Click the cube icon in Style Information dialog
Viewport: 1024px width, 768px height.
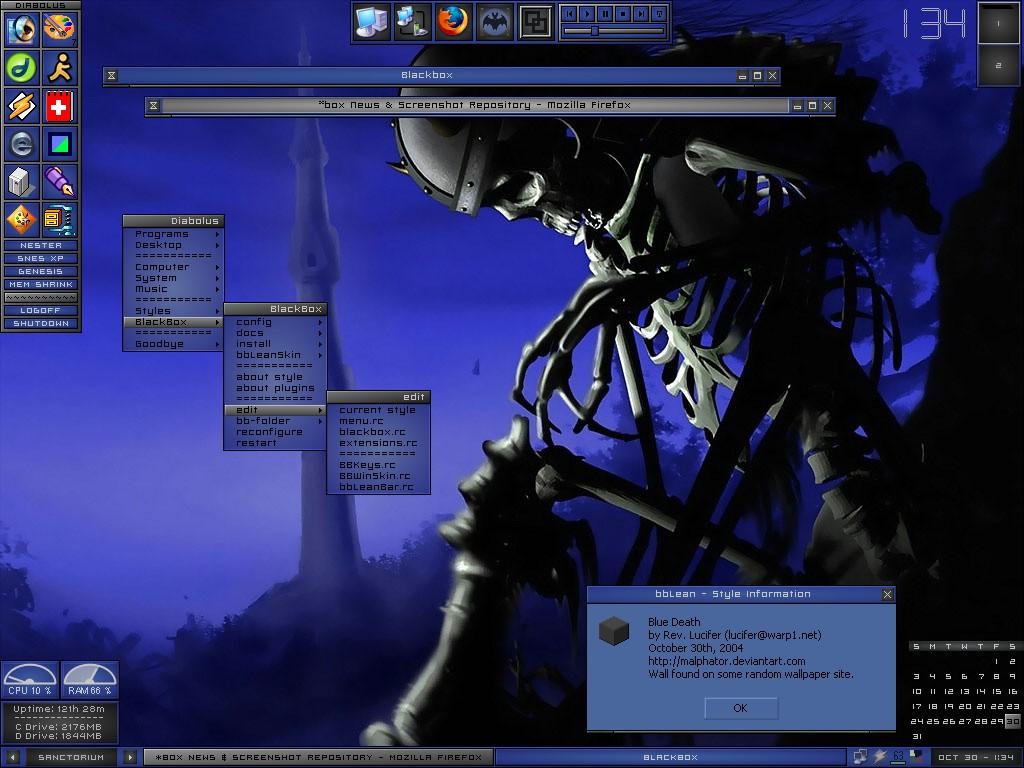613,631
